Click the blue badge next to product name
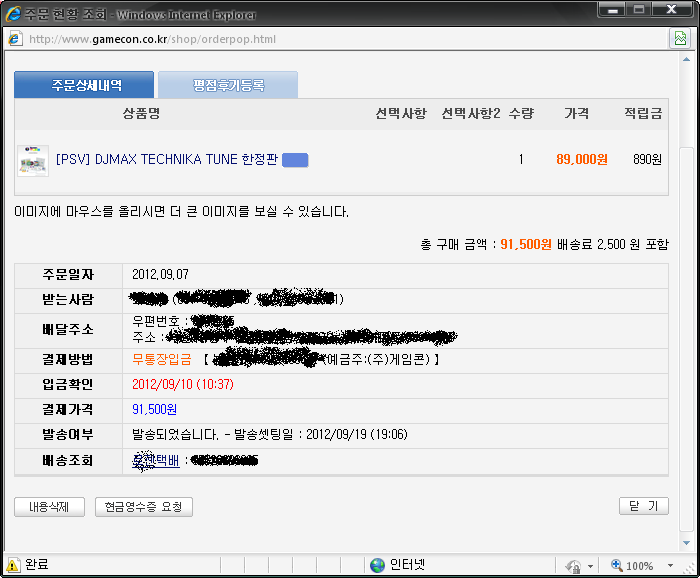Image resolution: width=700 pixels, height=578 pixels. coord(295,160)
